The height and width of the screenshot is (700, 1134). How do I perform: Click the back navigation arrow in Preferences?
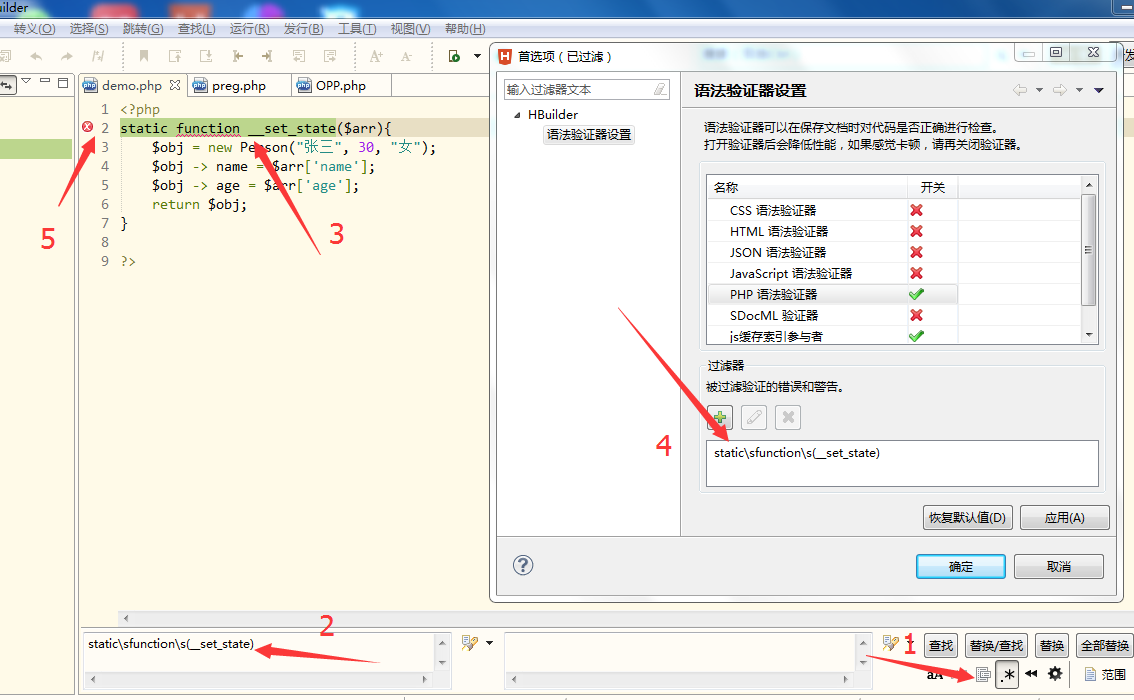(x=1020, y=90)
